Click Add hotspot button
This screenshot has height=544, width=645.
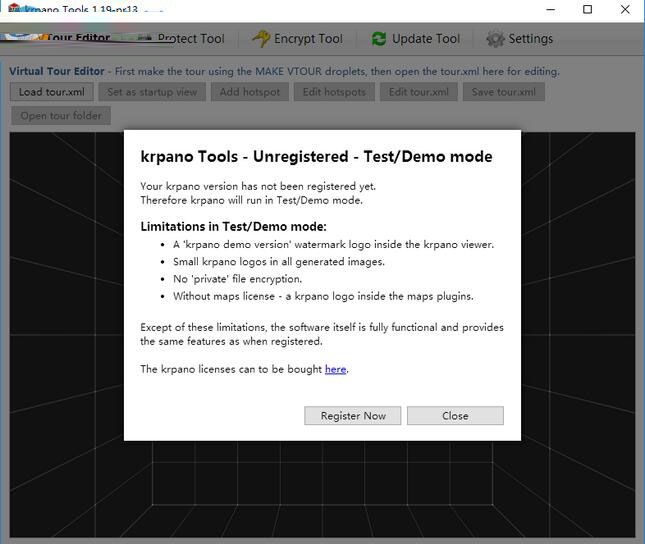pos(250,92)
